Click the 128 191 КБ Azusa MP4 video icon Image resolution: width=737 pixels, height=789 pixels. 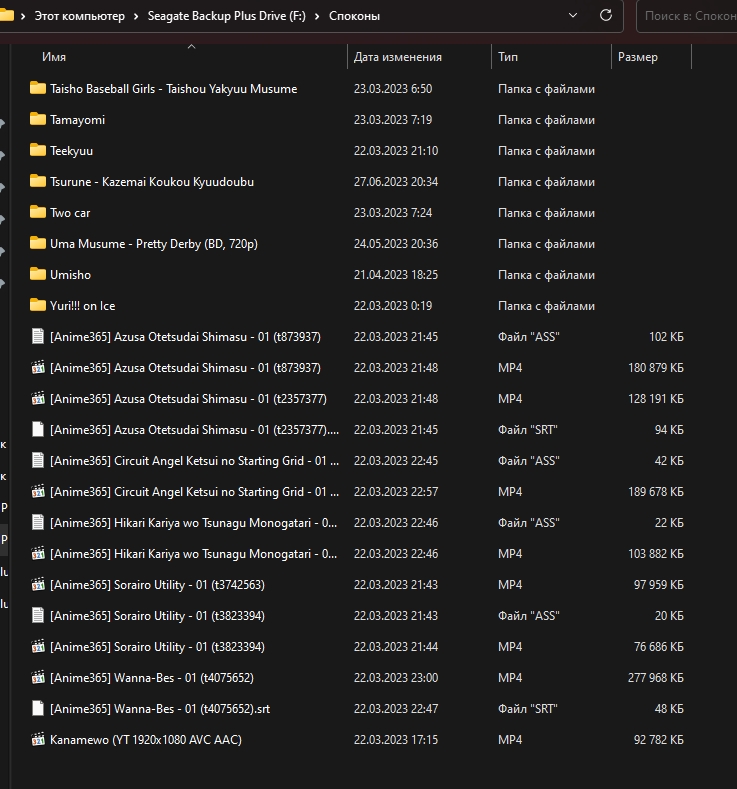(38, 399)
